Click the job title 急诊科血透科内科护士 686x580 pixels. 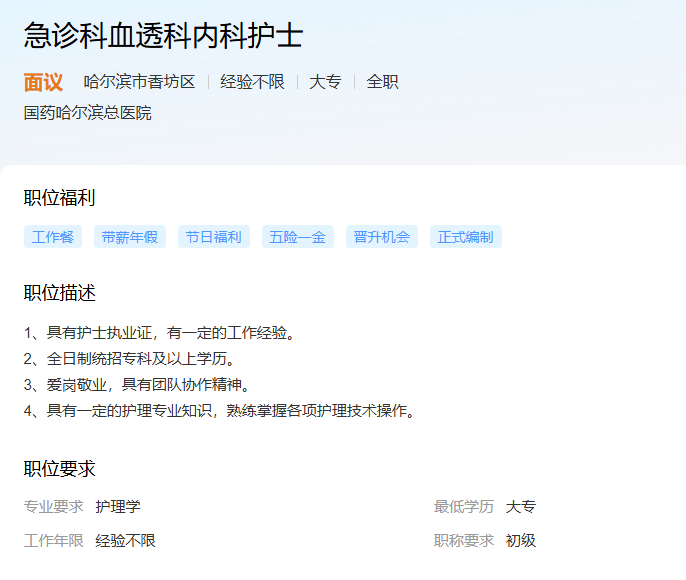pyautogui.click(x=163, y=36)
